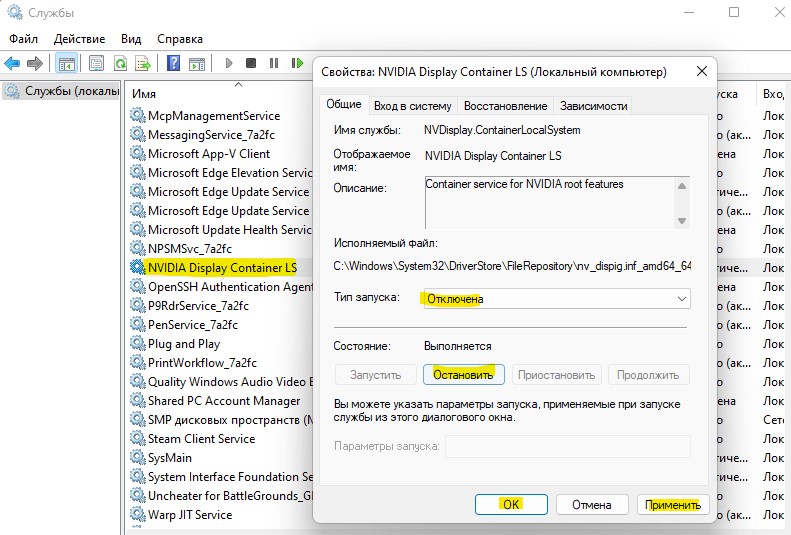The image size is (791, 535).
Task: Click the Services window title gear icon
Action: click(x=15, y=13)
